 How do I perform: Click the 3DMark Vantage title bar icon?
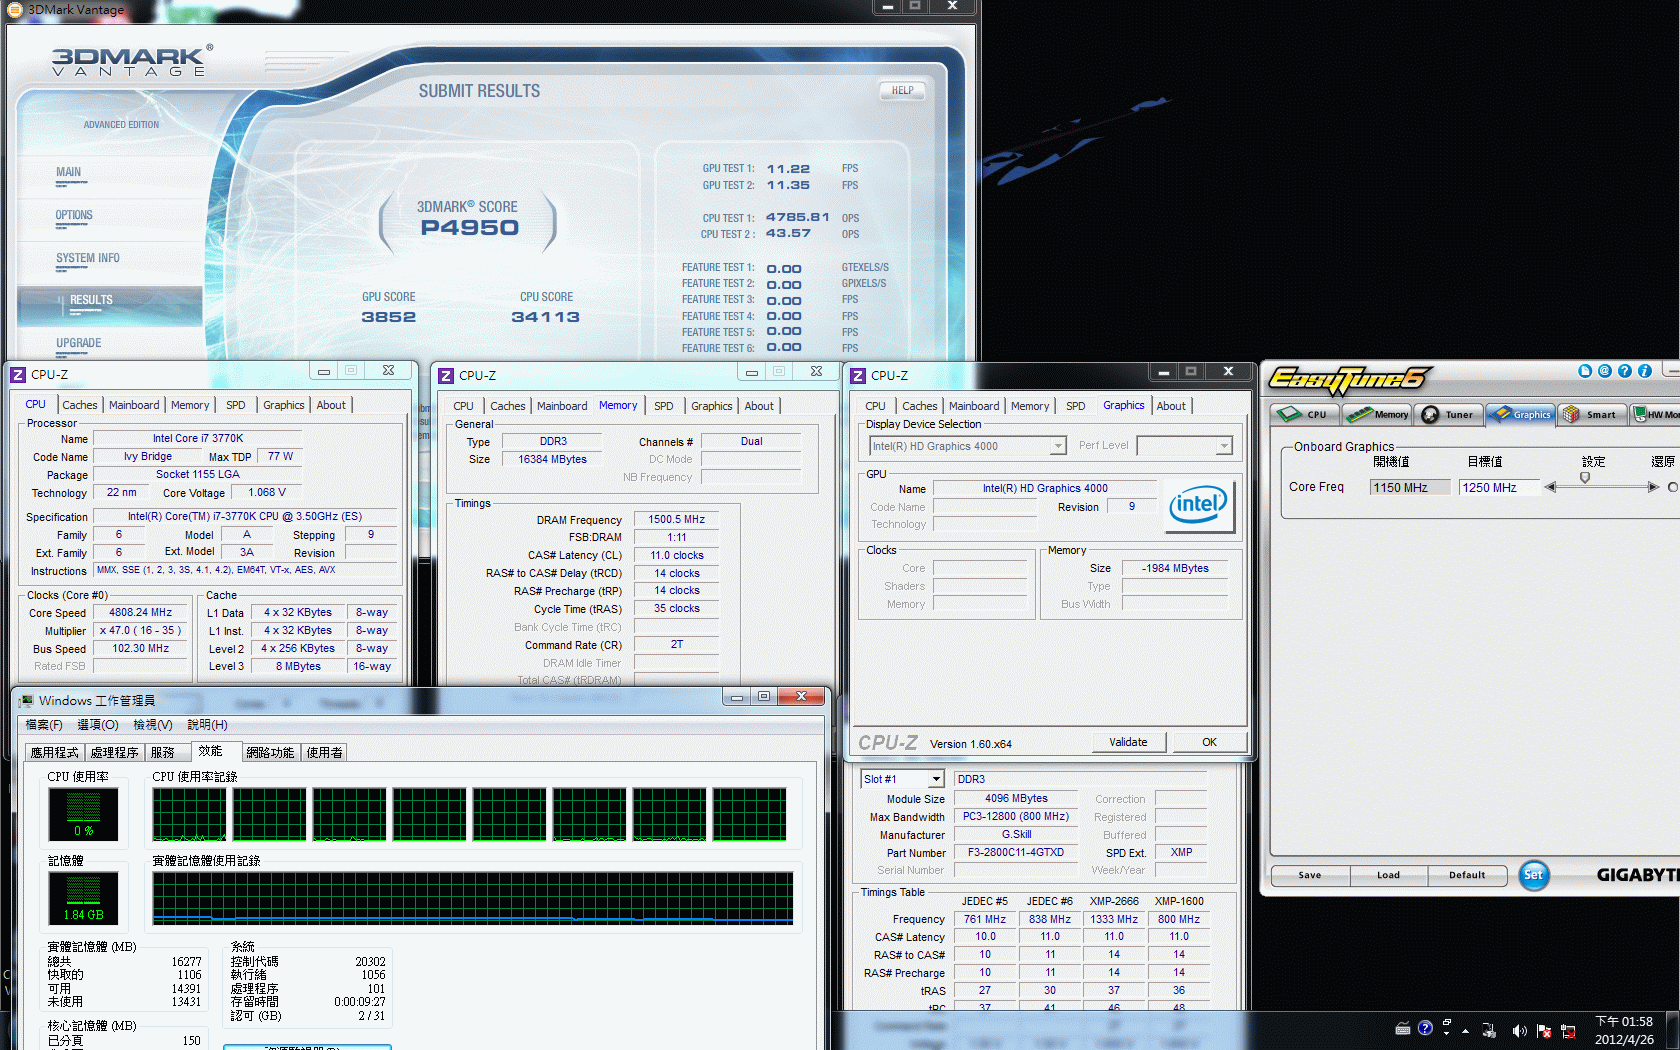coord(15,9)
